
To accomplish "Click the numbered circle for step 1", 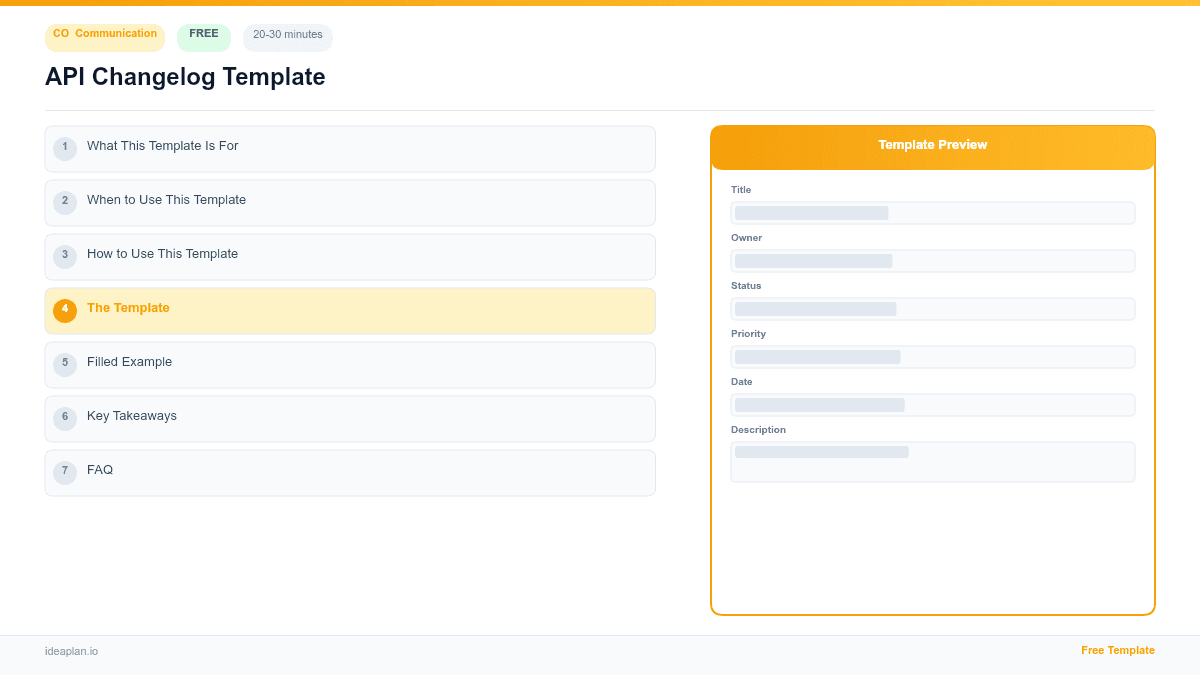I will point(65,148).
